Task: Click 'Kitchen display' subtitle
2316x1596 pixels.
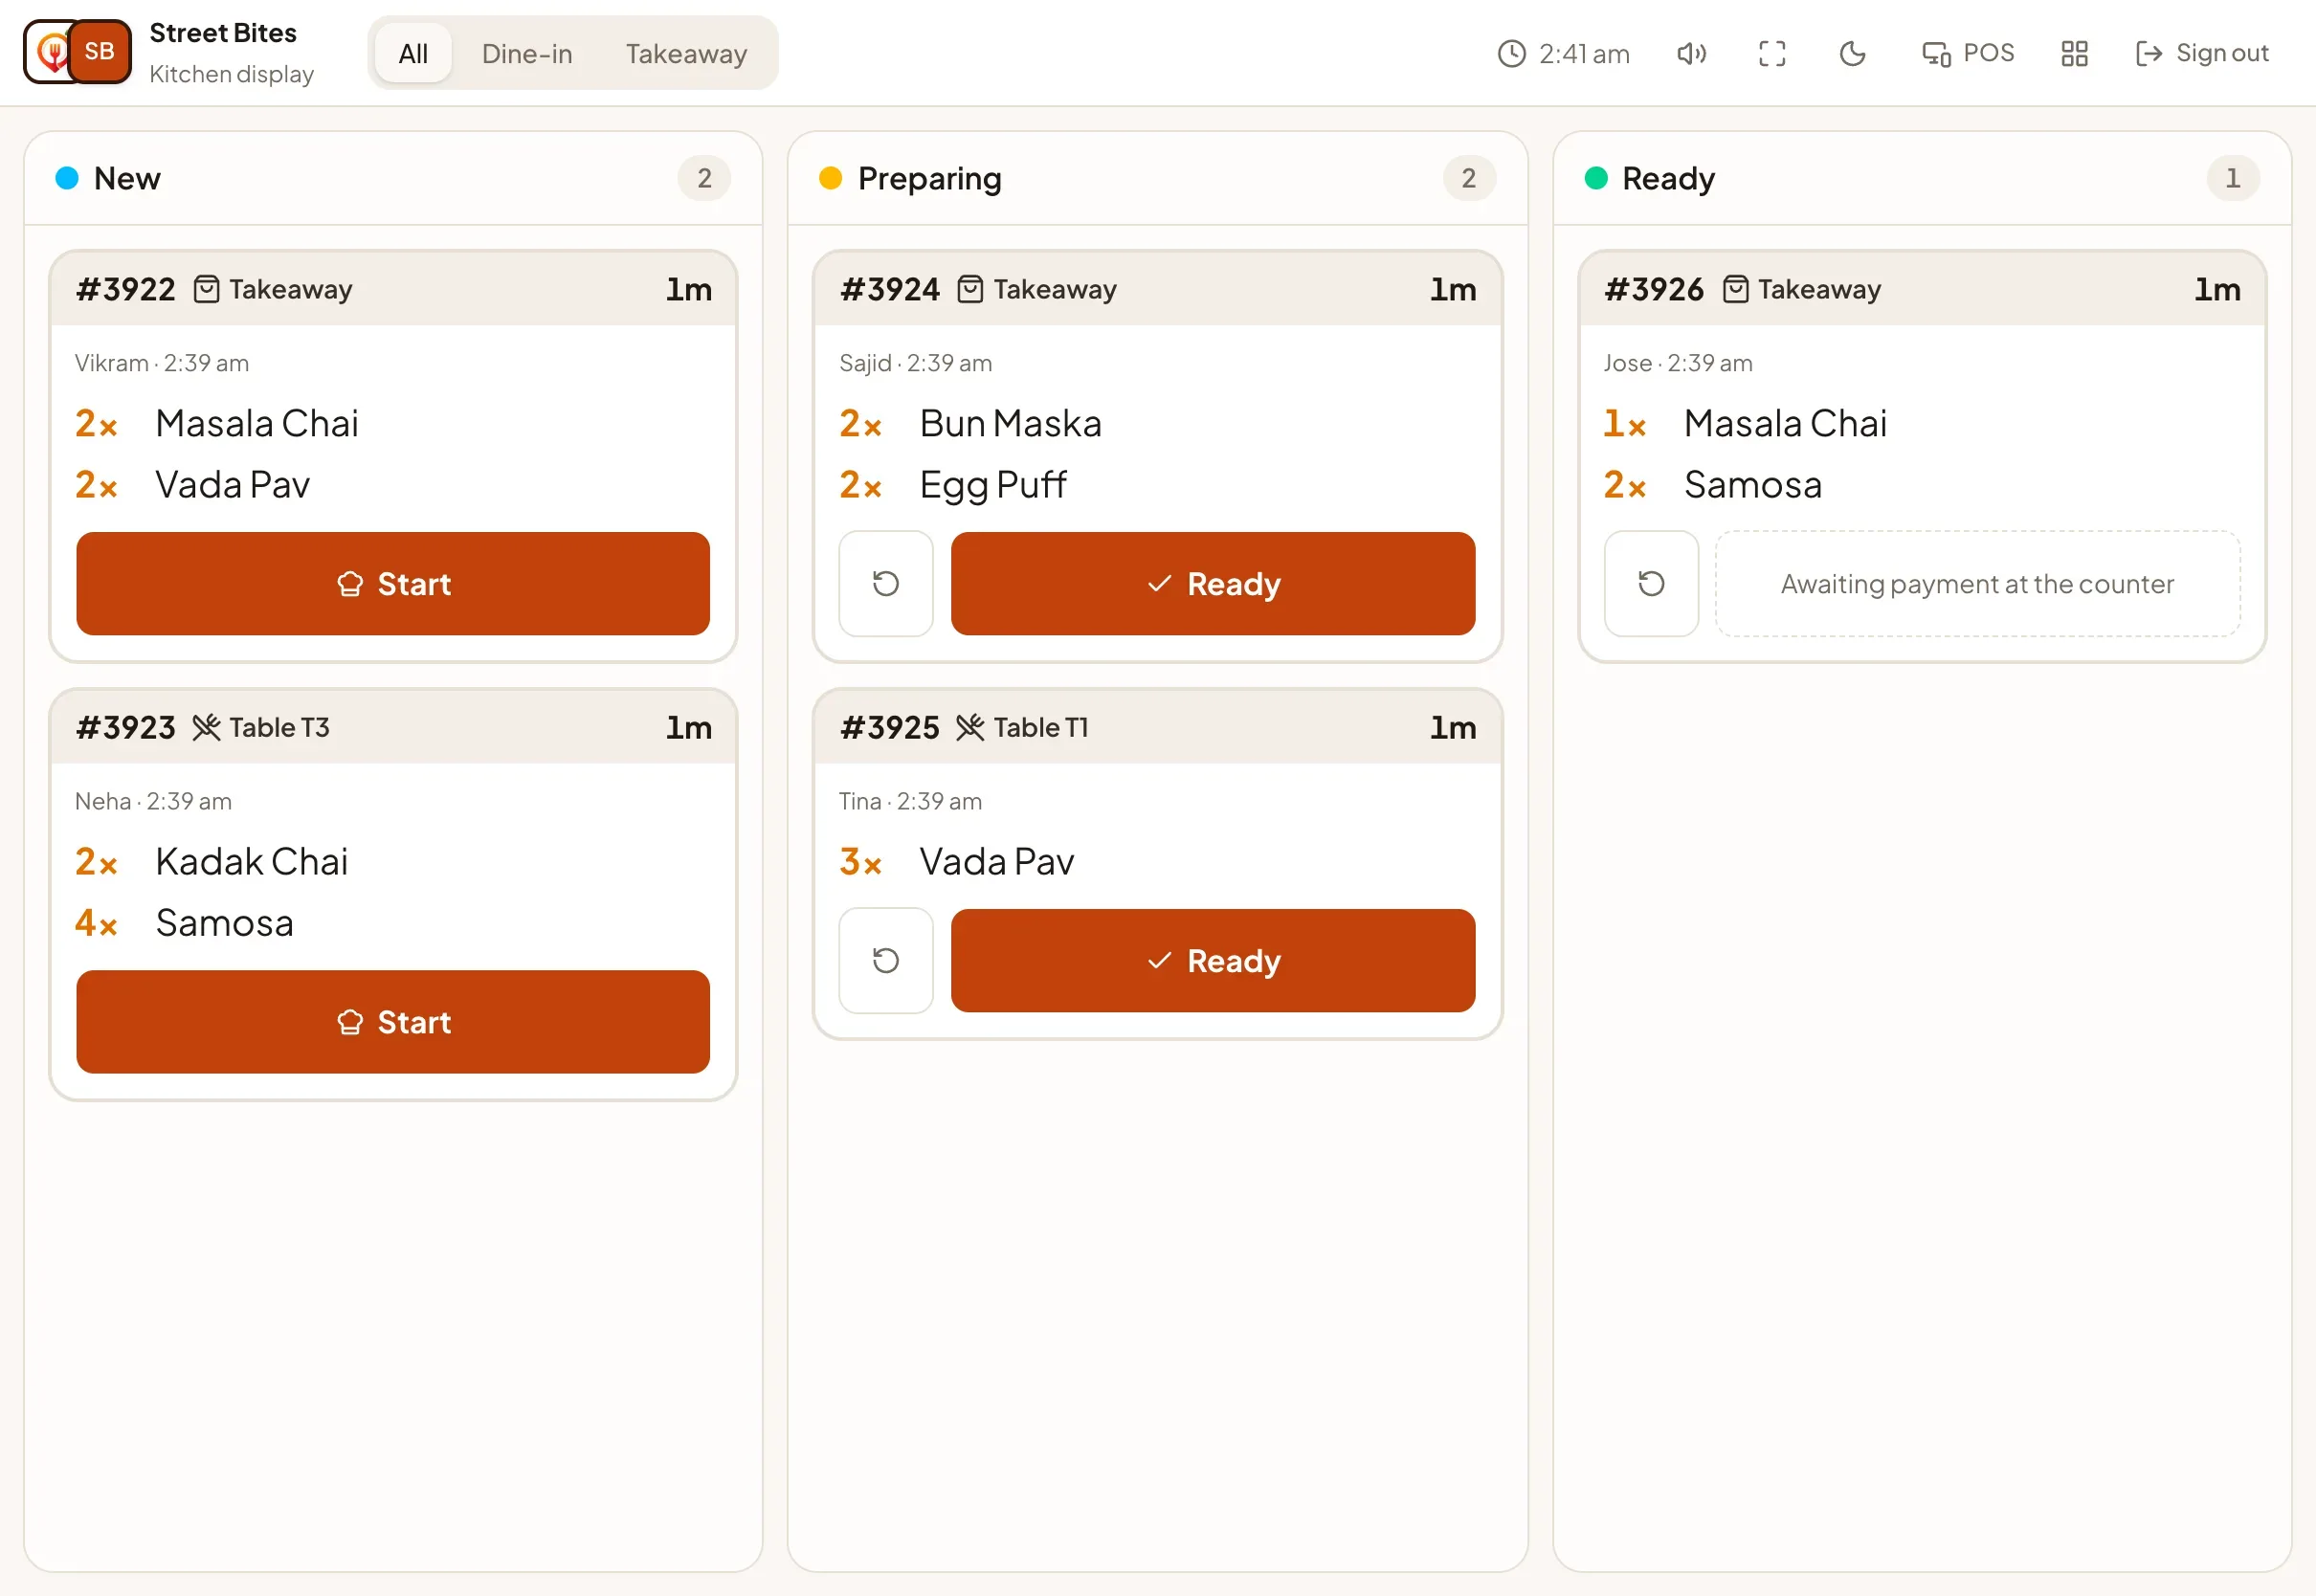Action: [x=232, y=74]
